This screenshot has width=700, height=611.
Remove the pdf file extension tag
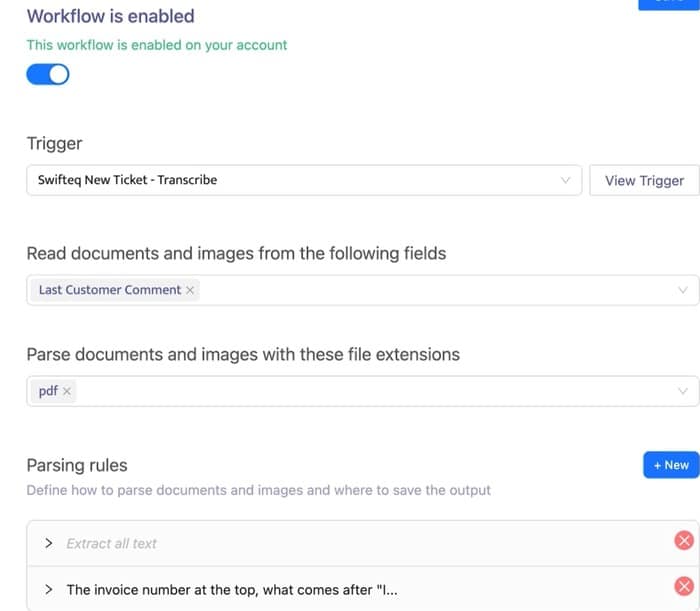(x=67, y=391)
